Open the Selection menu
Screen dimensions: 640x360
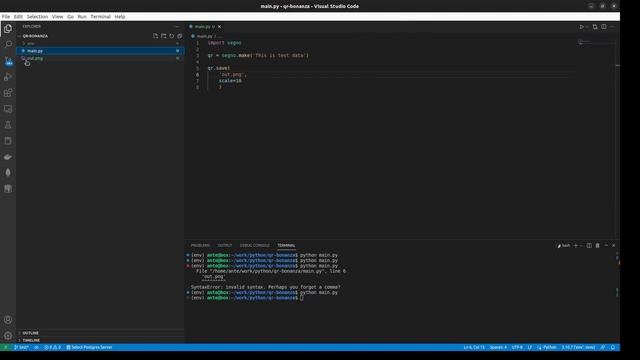click(37, 17)
